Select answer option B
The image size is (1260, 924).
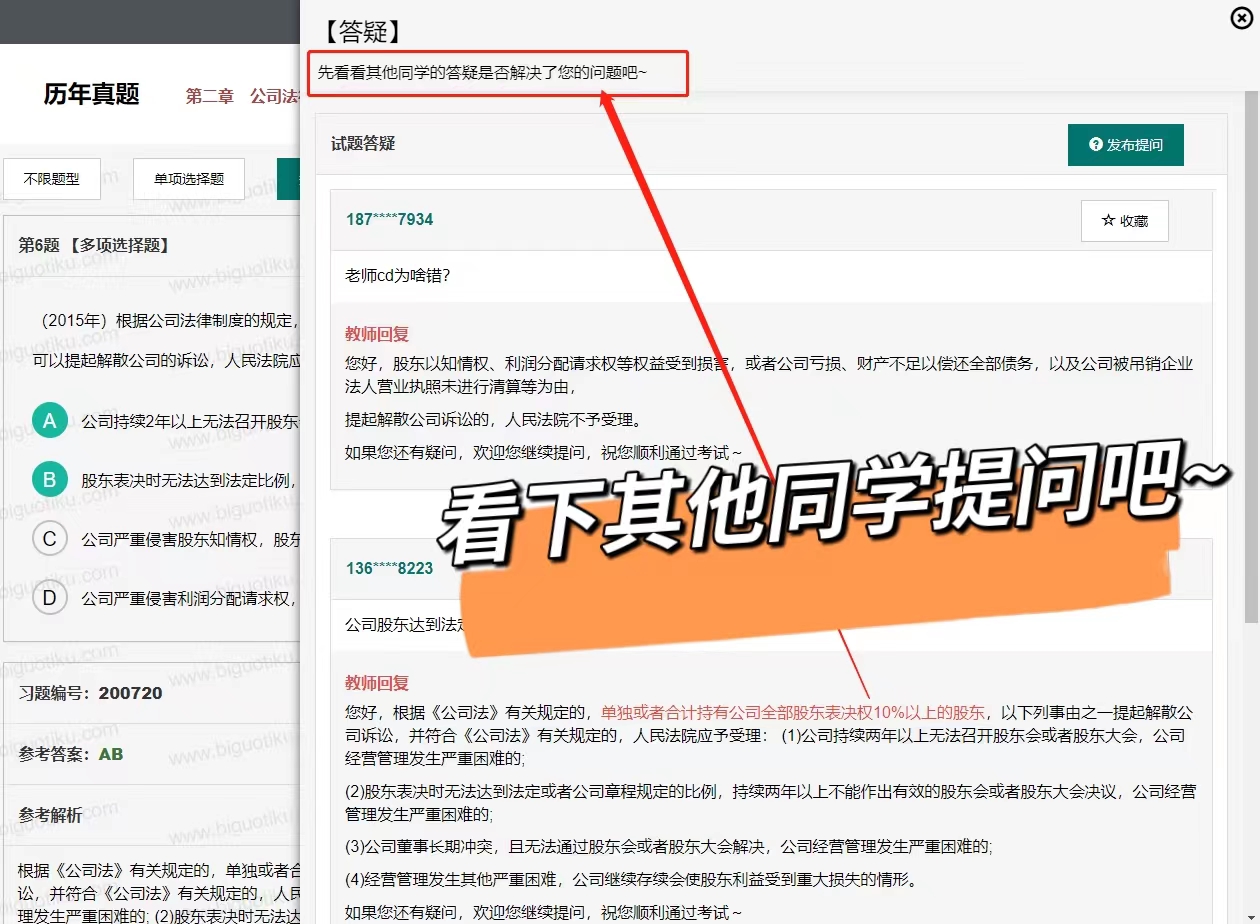(49, 480)
